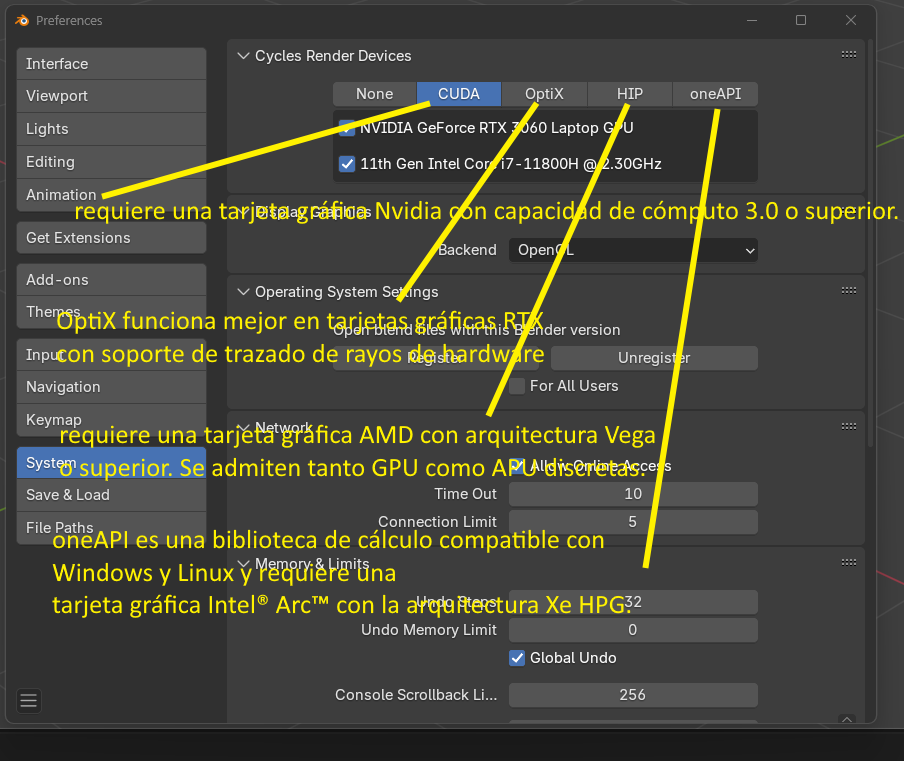This screenshot has height=761, width=904.
Task: Go to the Editing preferences
Action: click(111, 161)
